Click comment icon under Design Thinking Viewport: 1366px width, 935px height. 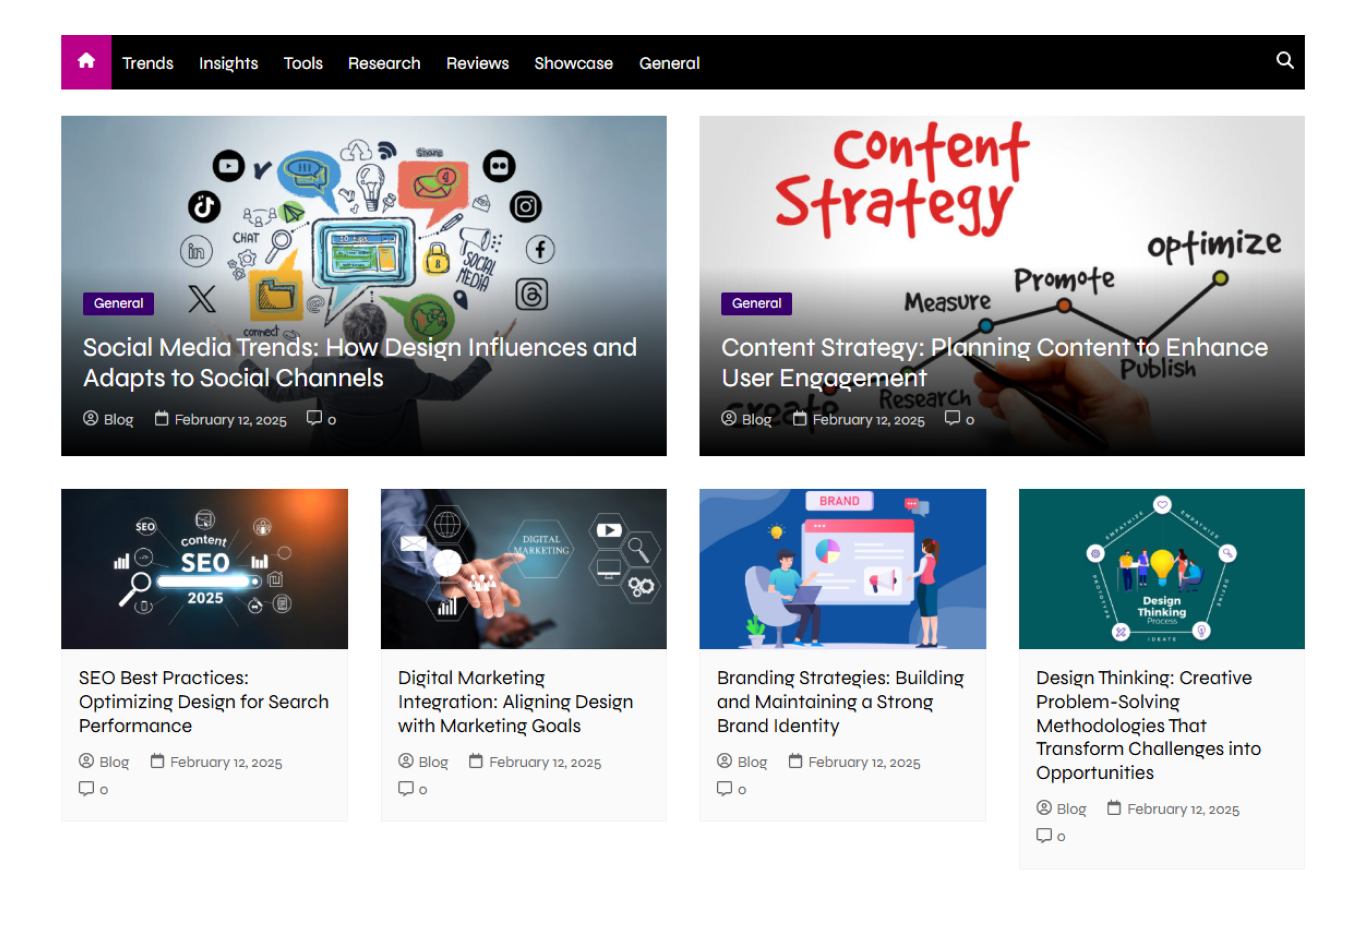pos(1043,835)
